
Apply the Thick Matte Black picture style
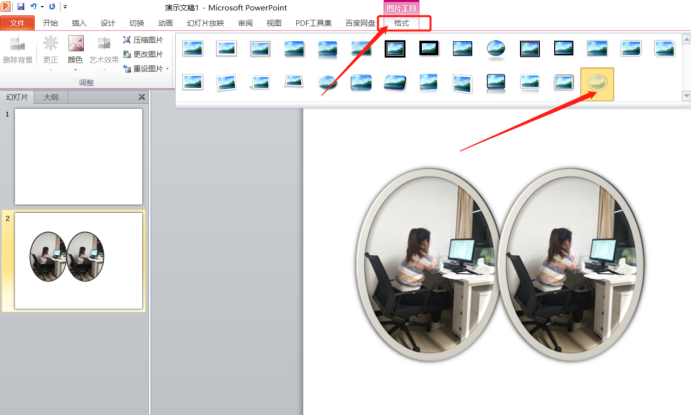pyautogui.click(x=429, y=48)
